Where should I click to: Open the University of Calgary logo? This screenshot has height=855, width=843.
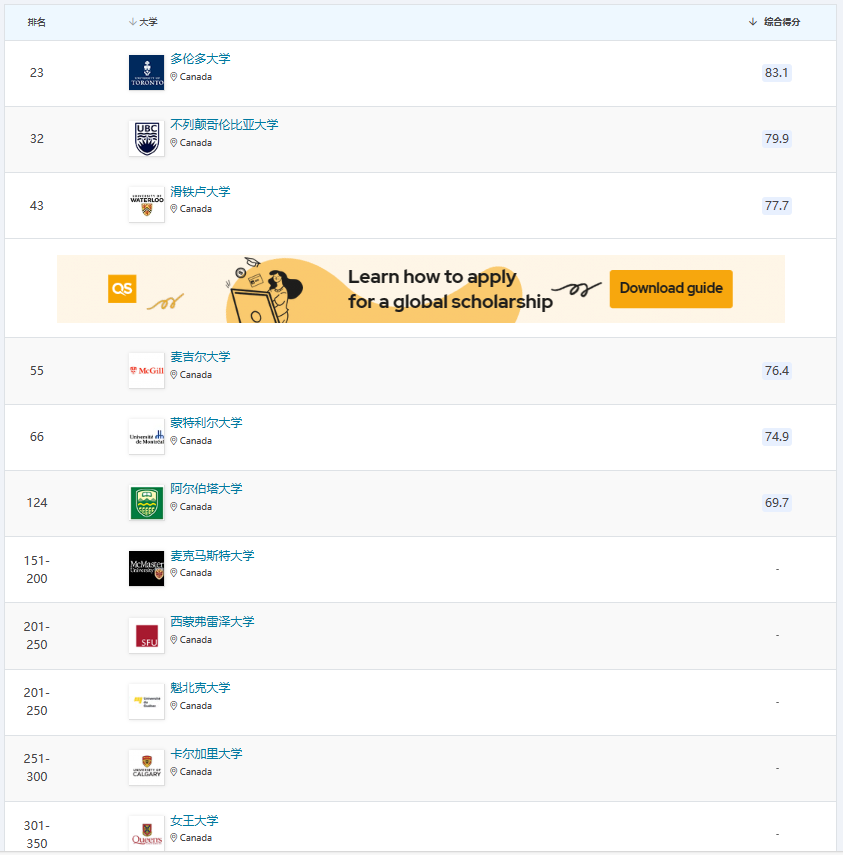click(x=146, y=767)
